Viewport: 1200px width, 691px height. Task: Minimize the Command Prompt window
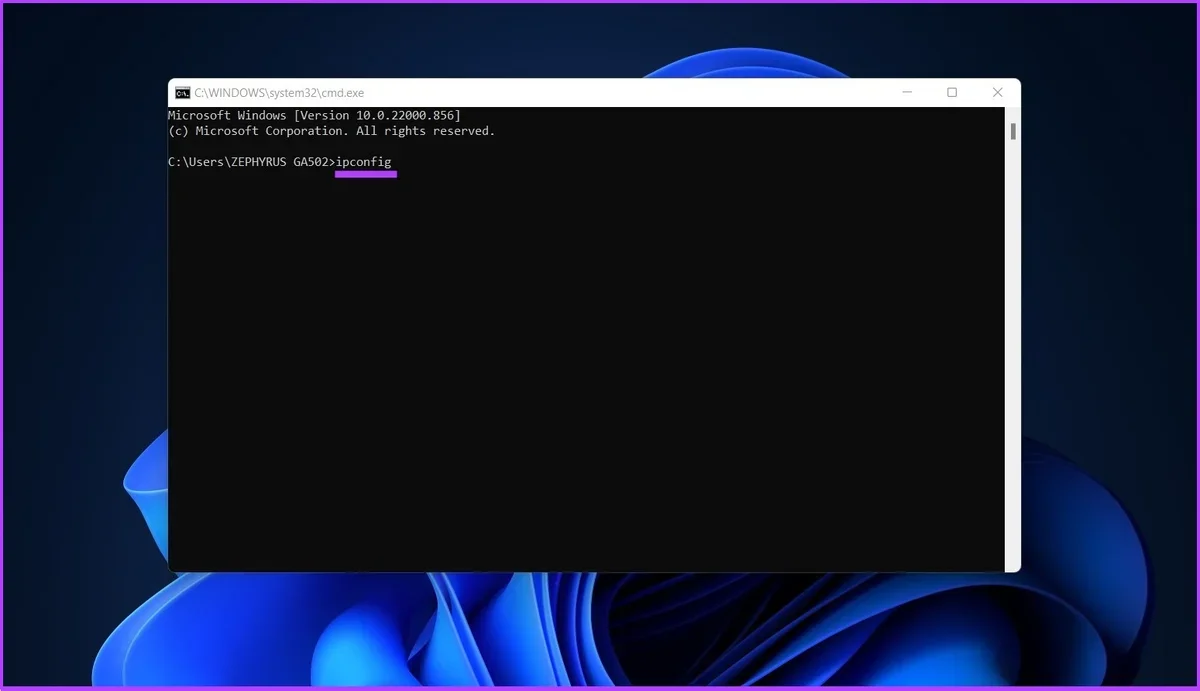point(906,93)
